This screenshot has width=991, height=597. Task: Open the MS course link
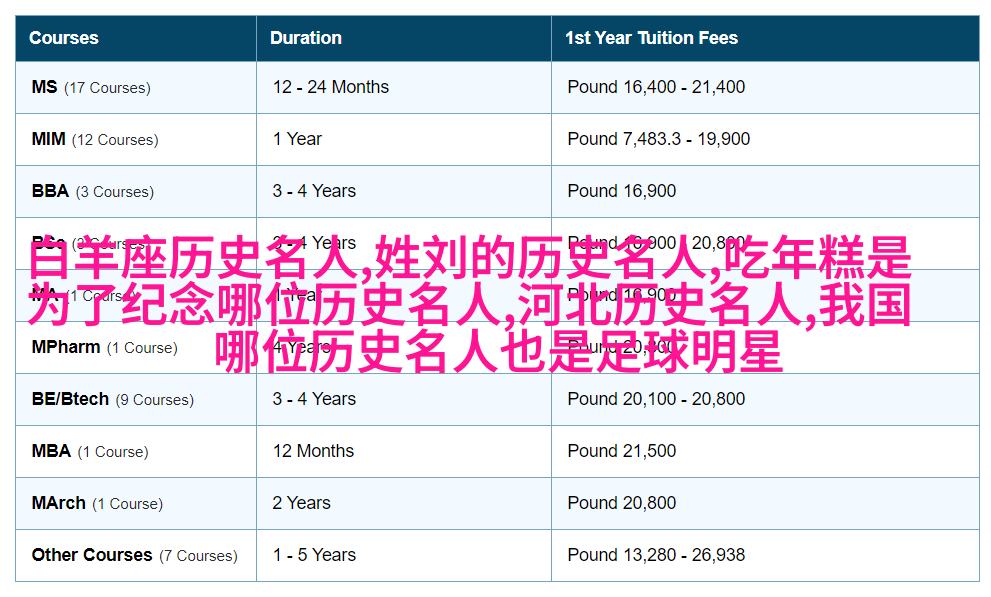(x=45, y=87)
